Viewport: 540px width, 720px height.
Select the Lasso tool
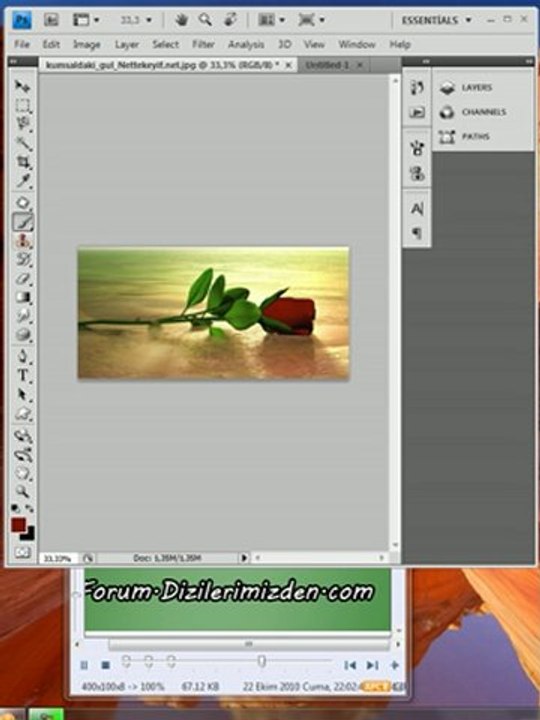pyautogui.click(x=22, y=124)
